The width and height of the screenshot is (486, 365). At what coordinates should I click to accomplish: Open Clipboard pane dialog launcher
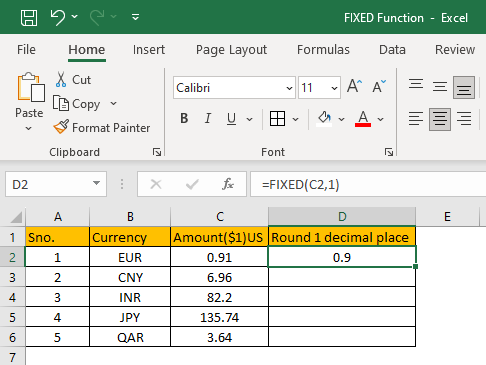(x=157, y=152)
